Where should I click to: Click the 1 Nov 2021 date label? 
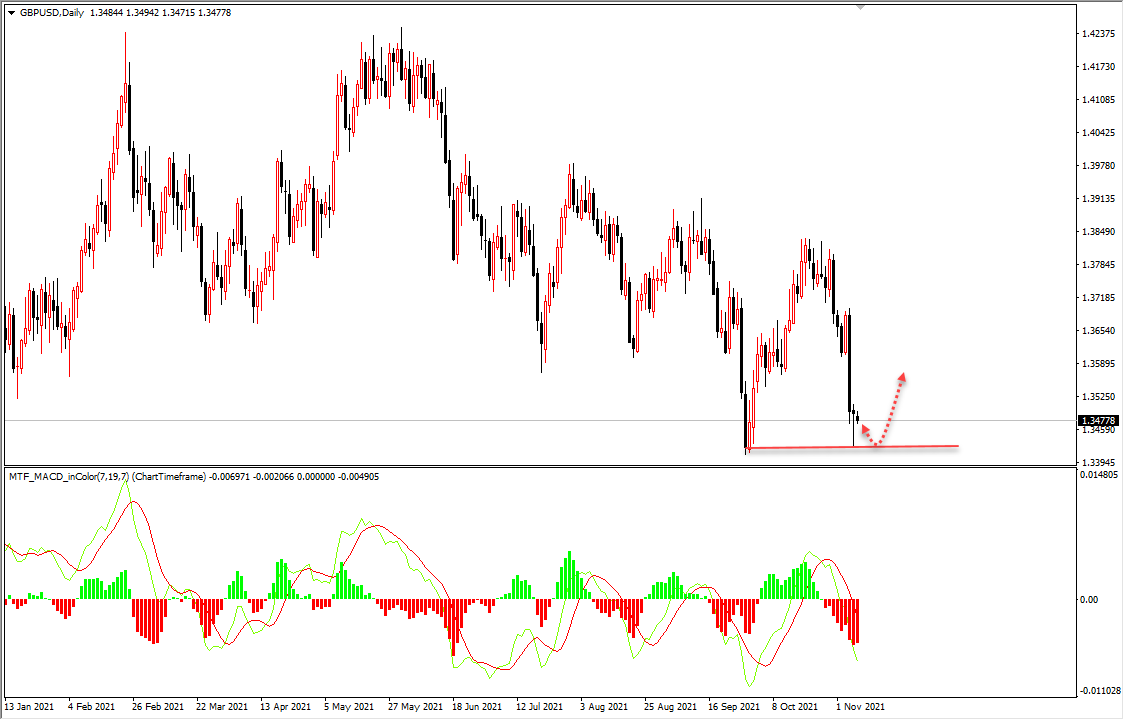862,706
